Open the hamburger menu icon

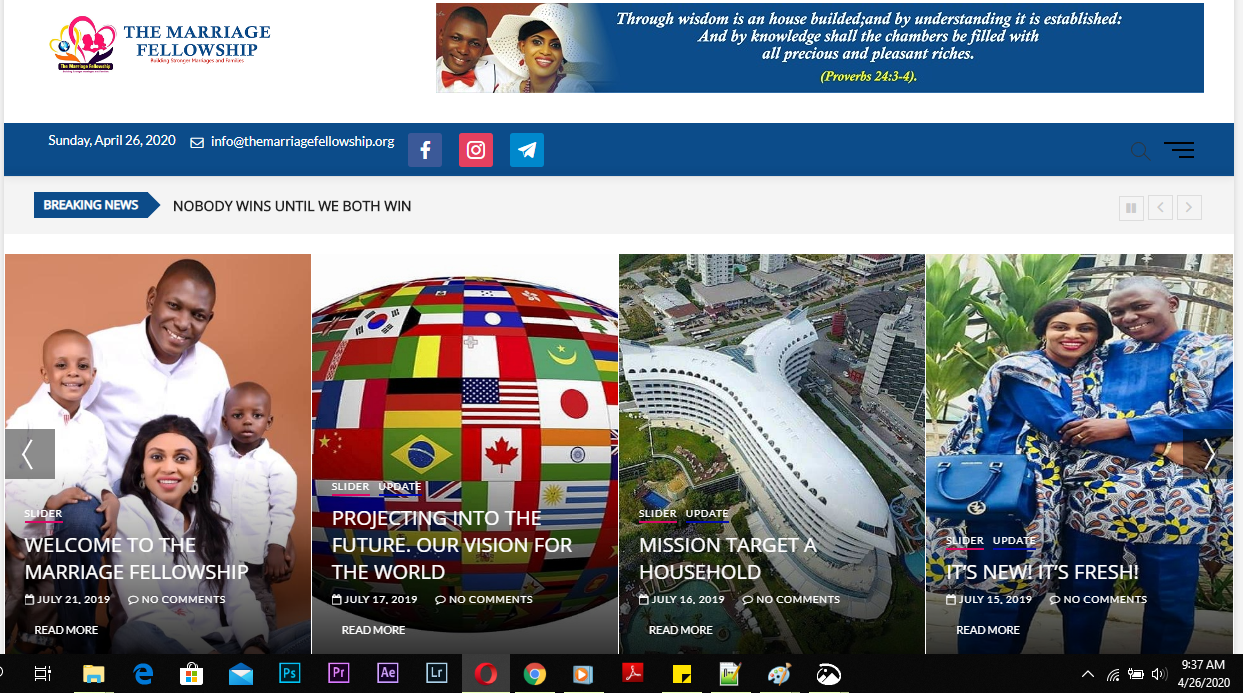[x=1179, y=150]
